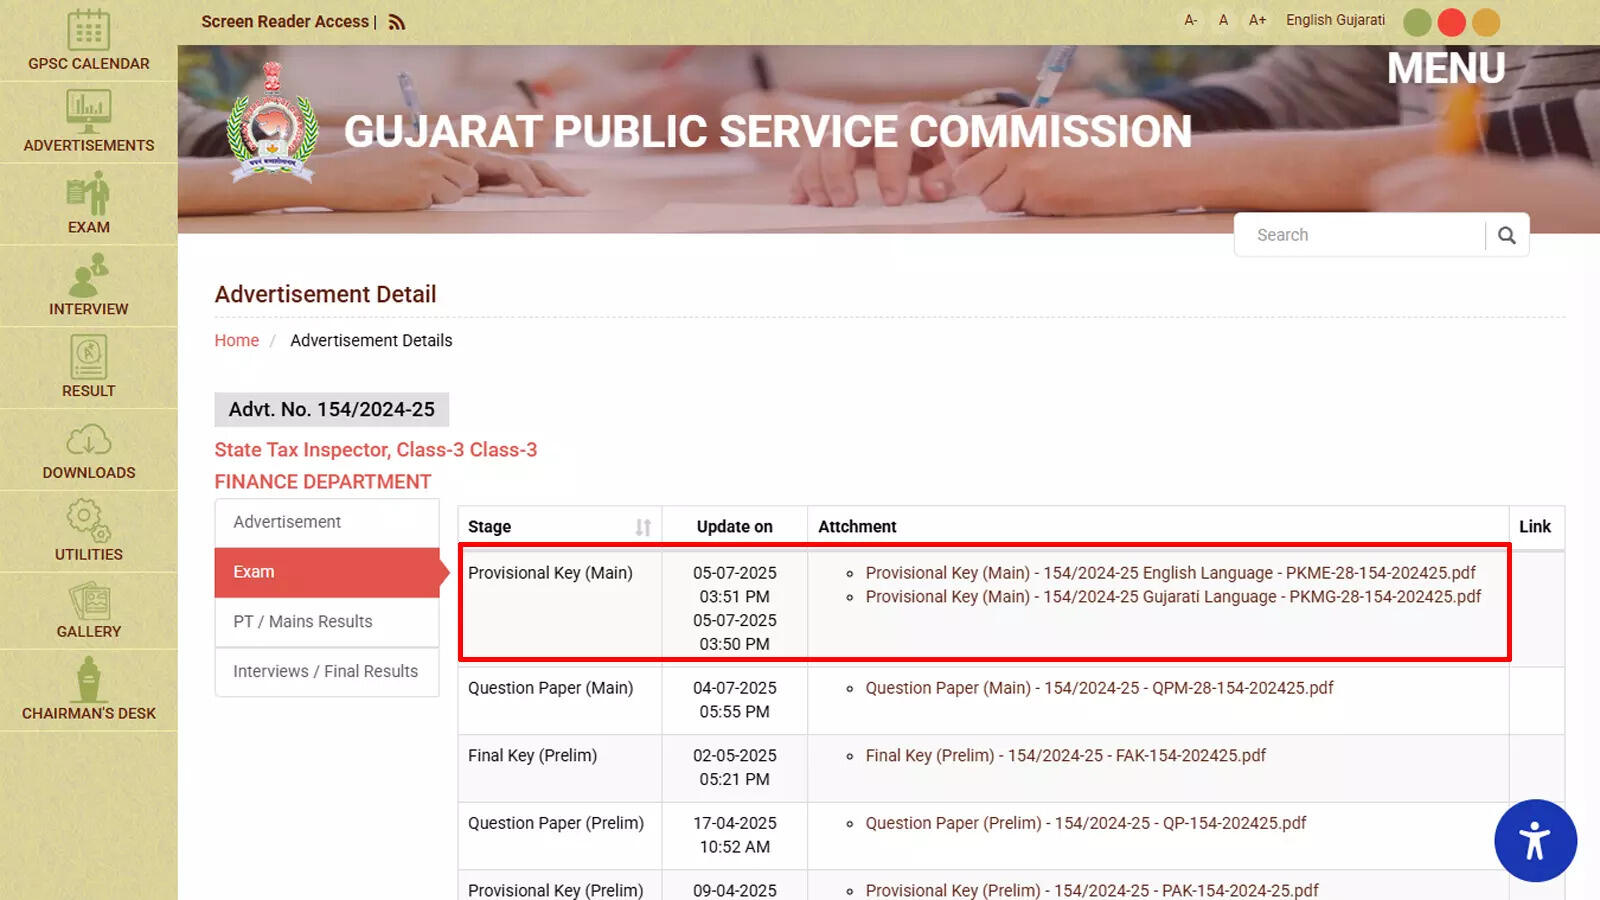Increase font size with A+

pos(1257,20)
